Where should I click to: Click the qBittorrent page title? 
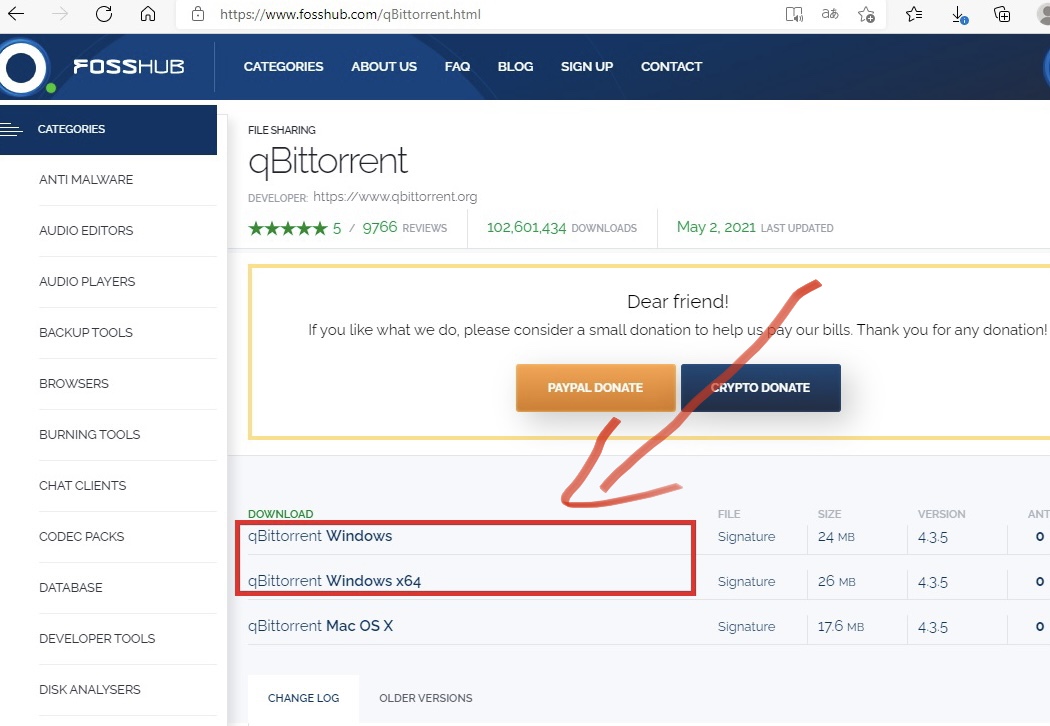[x=327, y=161]
